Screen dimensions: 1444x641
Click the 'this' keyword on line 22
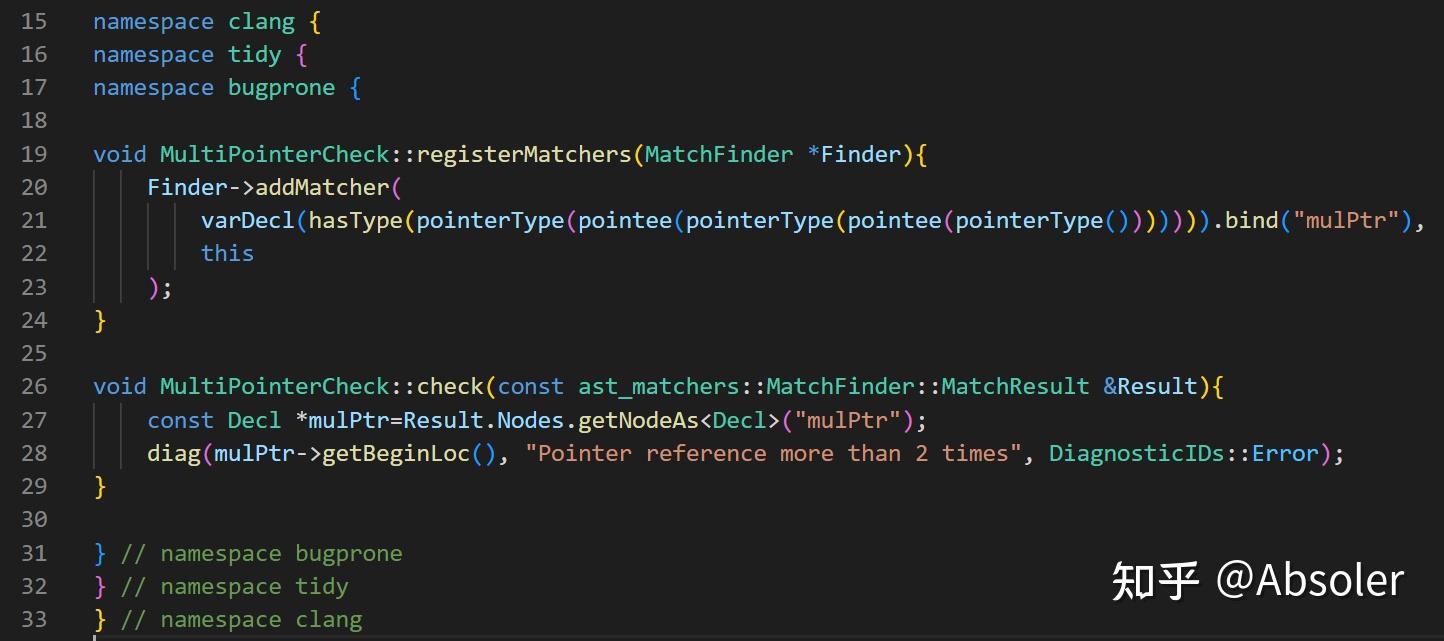point(227,253)
